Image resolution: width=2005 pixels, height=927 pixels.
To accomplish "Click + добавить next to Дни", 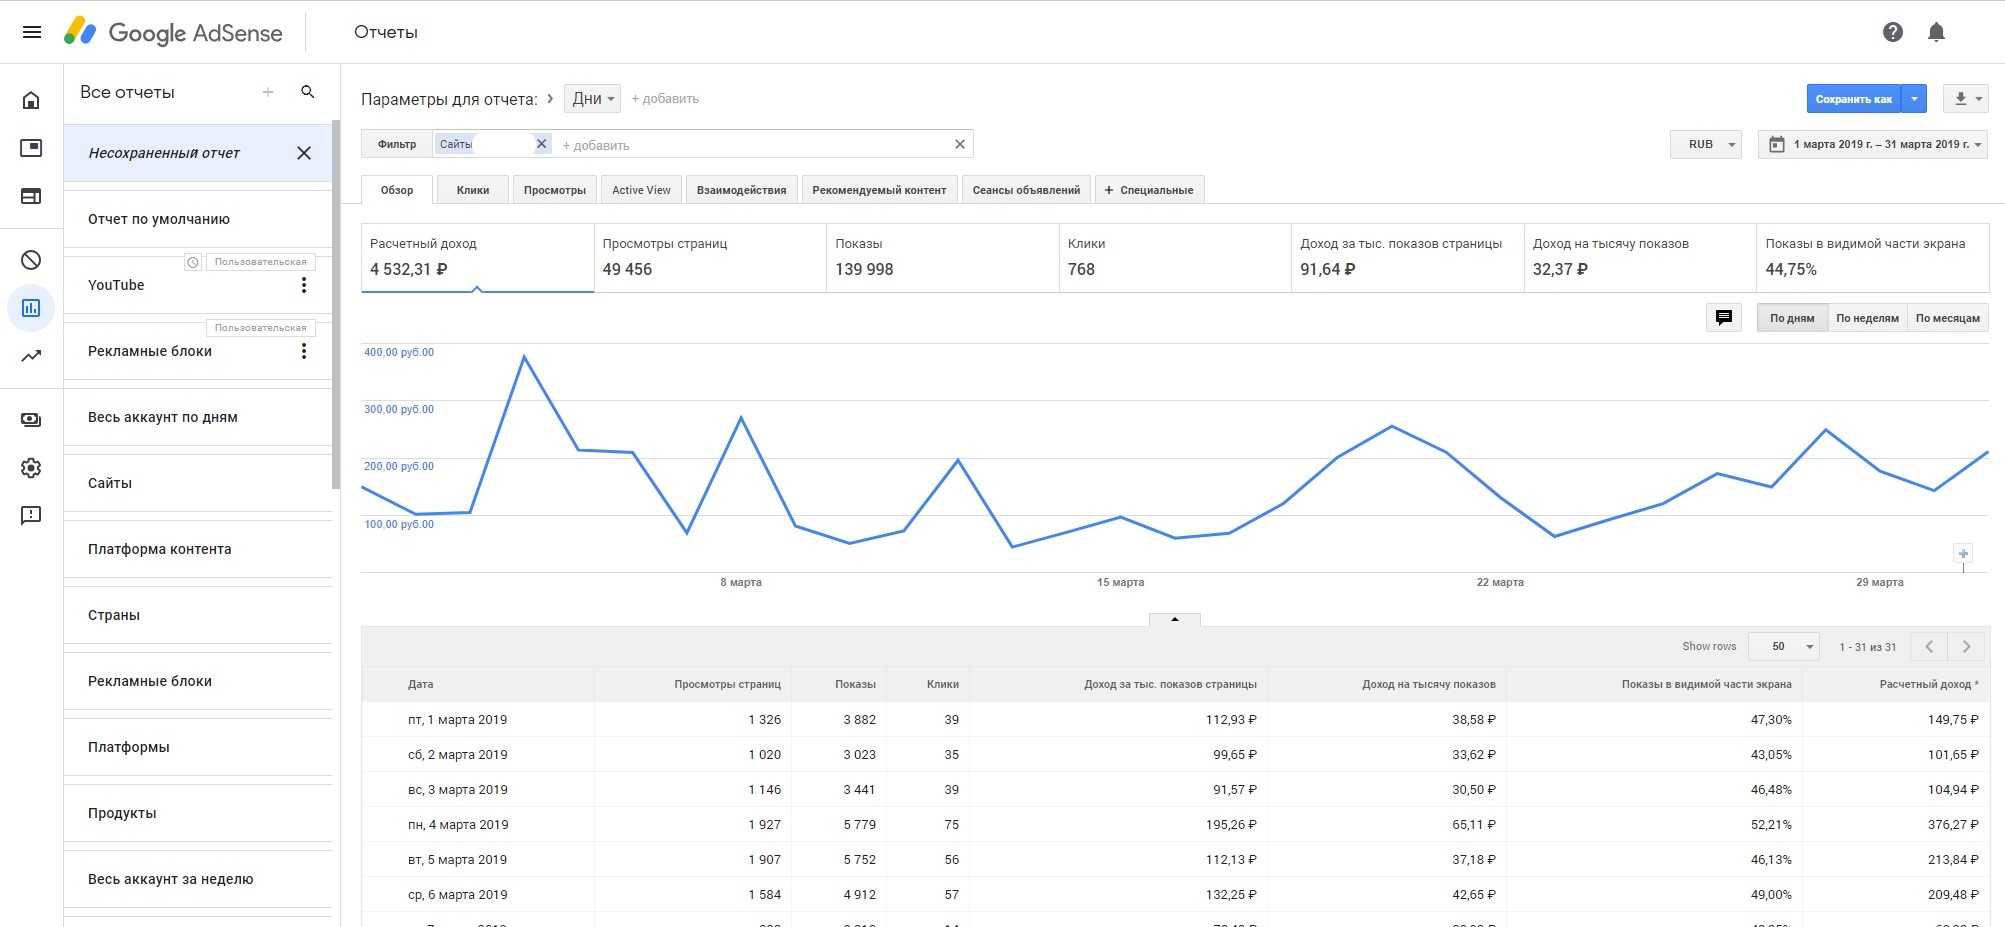I will tap(665, 98).
